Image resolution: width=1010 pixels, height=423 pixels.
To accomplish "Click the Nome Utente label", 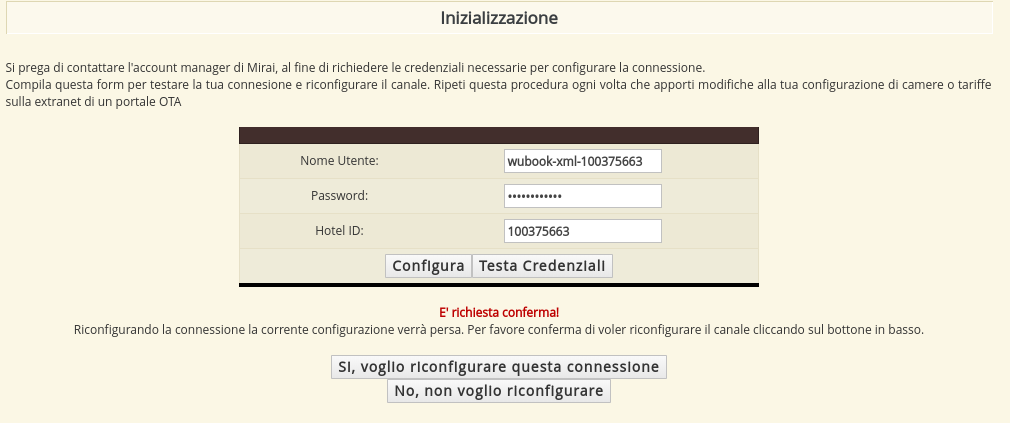I will point(339,161).
